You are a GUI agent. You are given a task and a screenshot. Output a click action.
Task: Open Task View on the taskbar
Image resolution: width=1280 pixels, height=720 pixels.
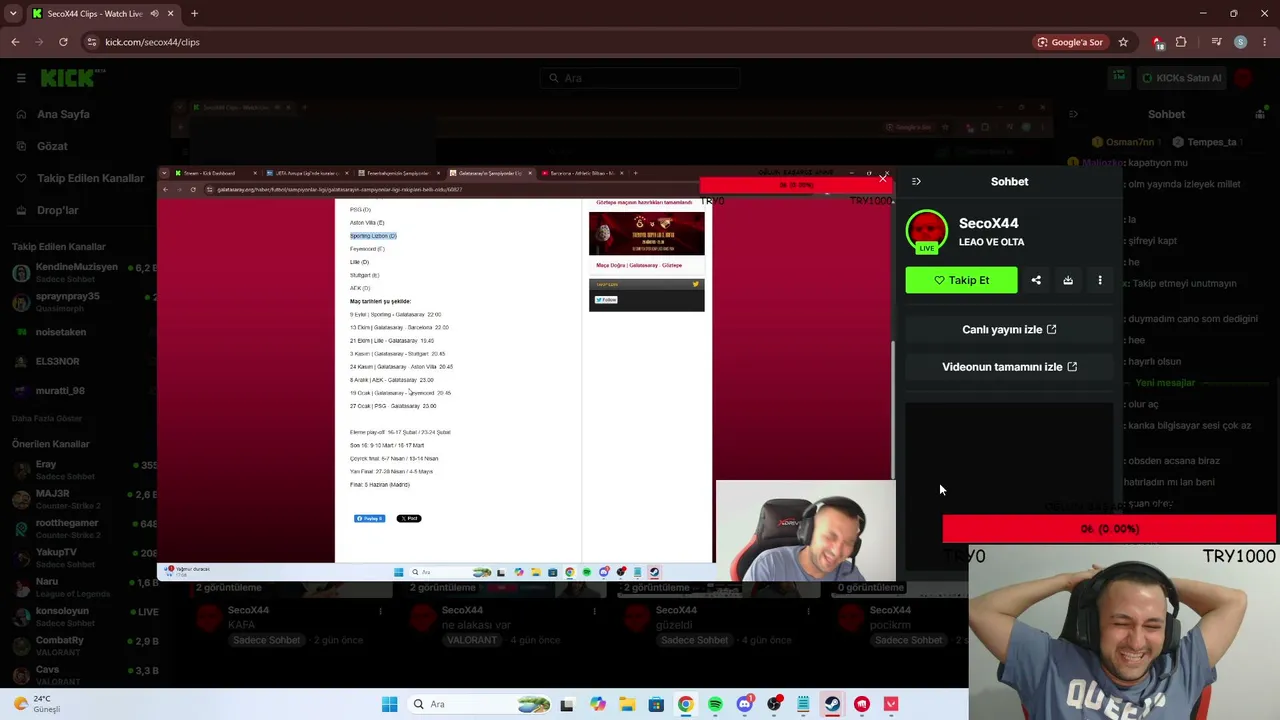(567, 704)
